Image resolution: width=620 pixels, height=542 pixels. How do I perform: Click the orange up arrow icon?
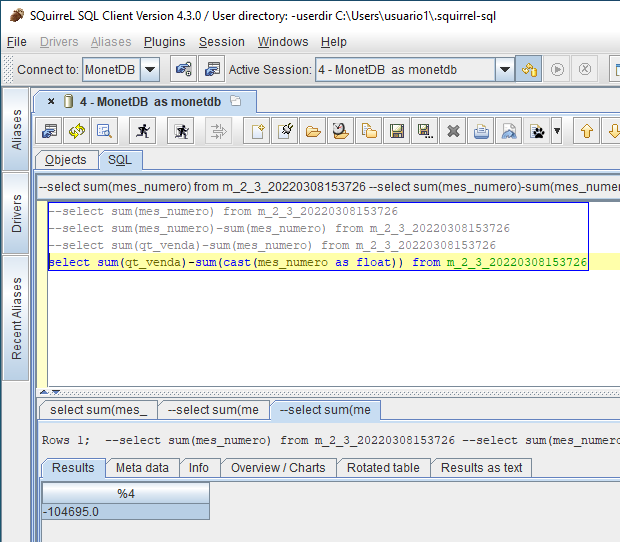pyautogui.click(x=587, y=130)
